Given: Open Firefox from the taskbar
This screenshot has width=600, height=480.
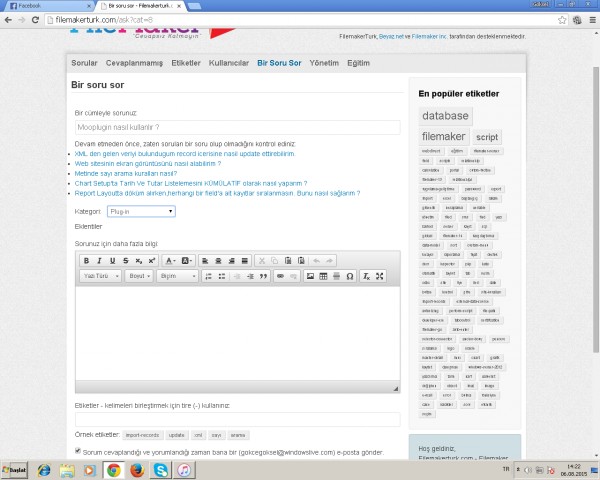Looking at the screenshot, I should click(137, 470).
